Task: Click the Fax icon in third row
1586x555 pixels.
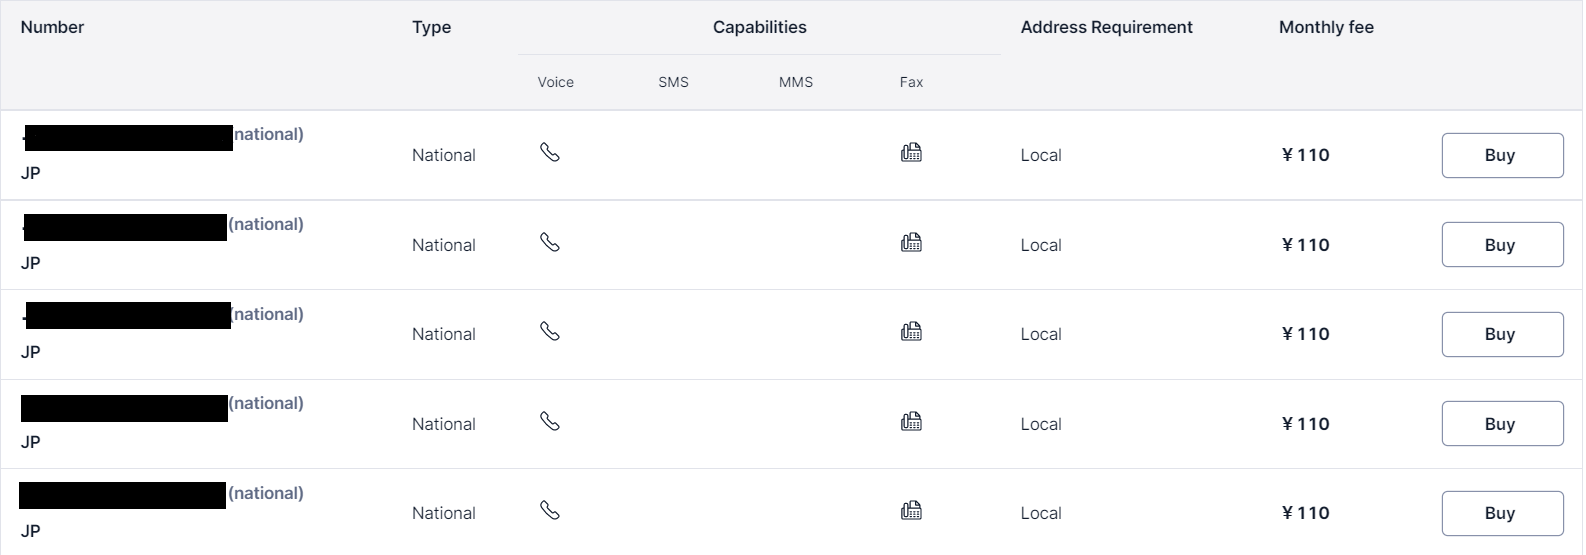Action: (911, 331)
